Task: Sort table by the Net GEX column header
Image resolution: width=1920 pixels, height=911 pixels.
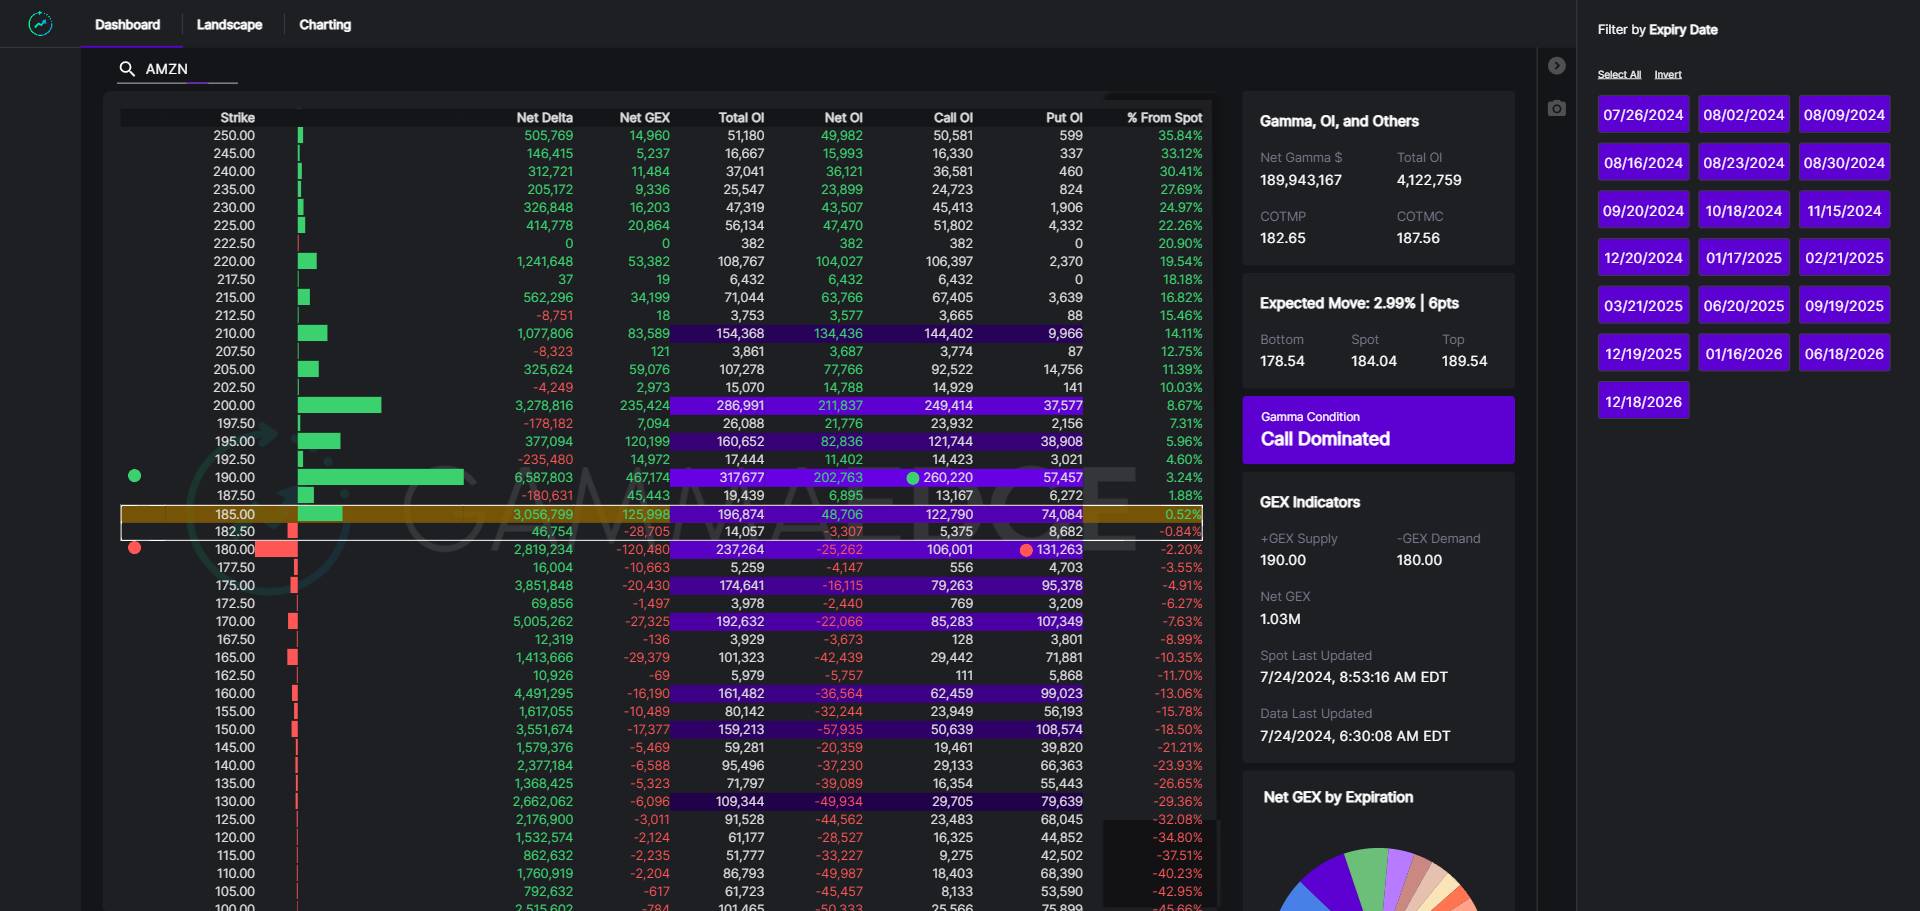Action: point(644,118)
